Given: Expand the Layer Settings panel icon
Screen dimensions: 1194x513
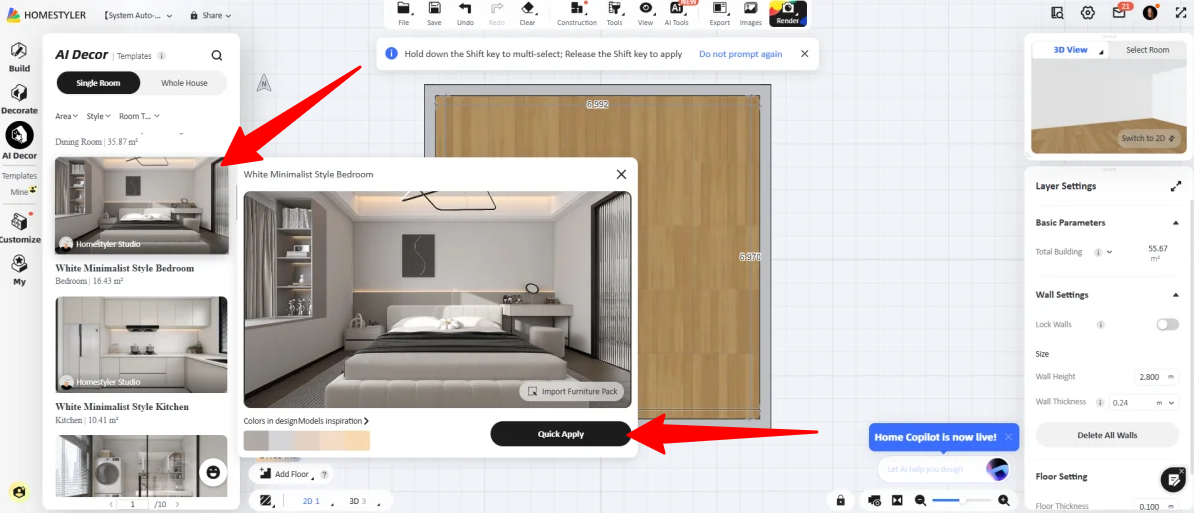Looking at the screenshot, I should [1176, 186].
